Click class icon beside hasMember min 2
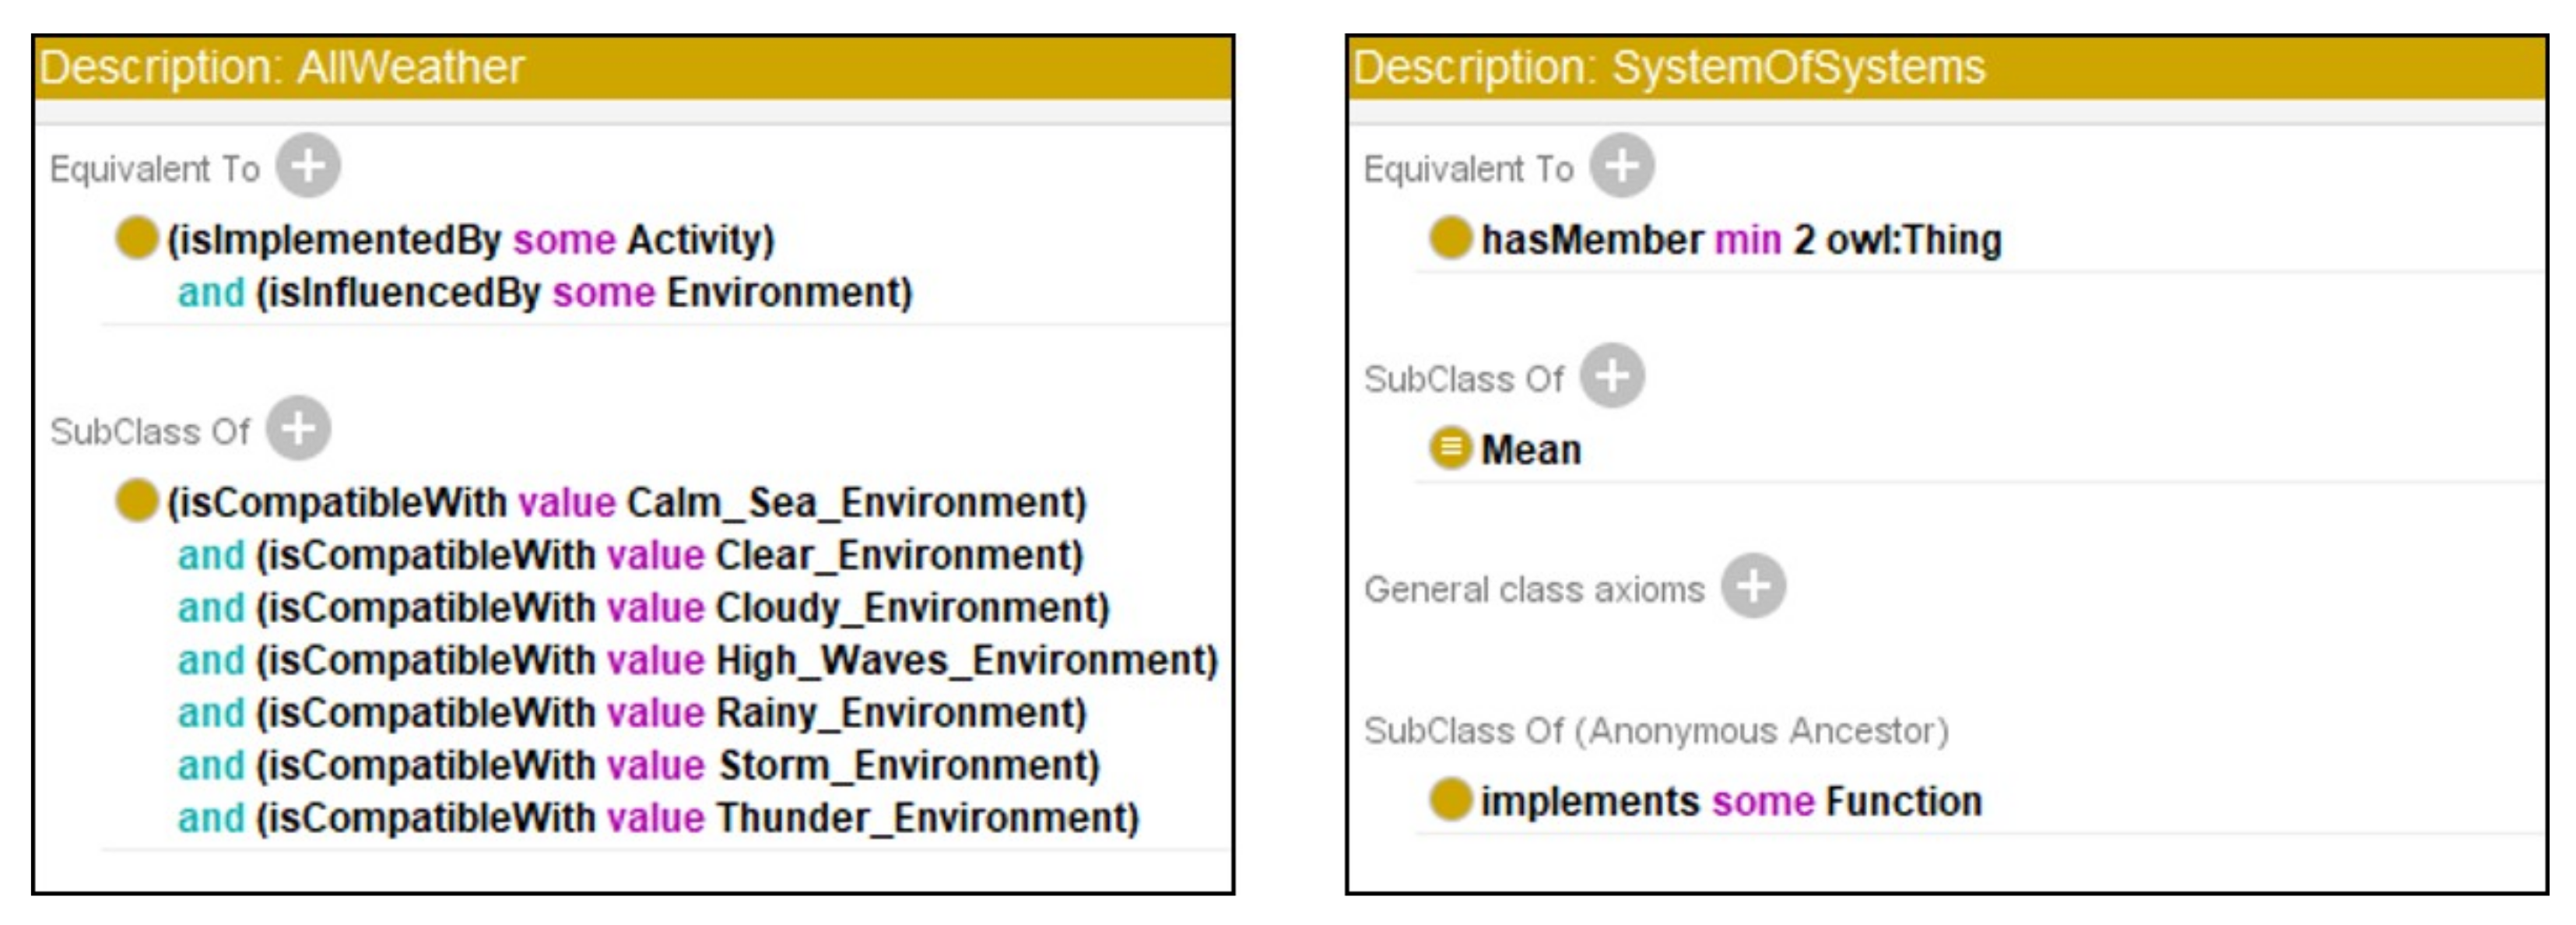 click(1451, 239)
